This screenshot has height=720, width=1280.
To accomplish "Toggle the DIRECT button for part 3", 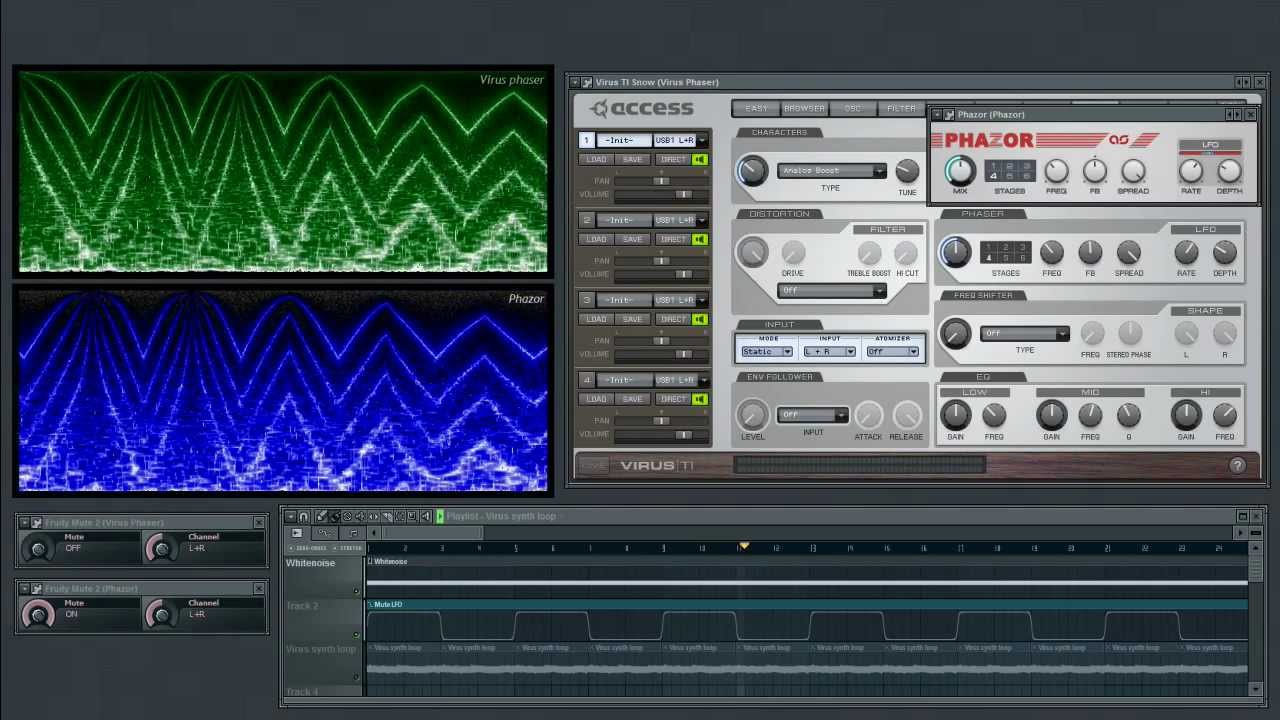I will coord(673,319).
